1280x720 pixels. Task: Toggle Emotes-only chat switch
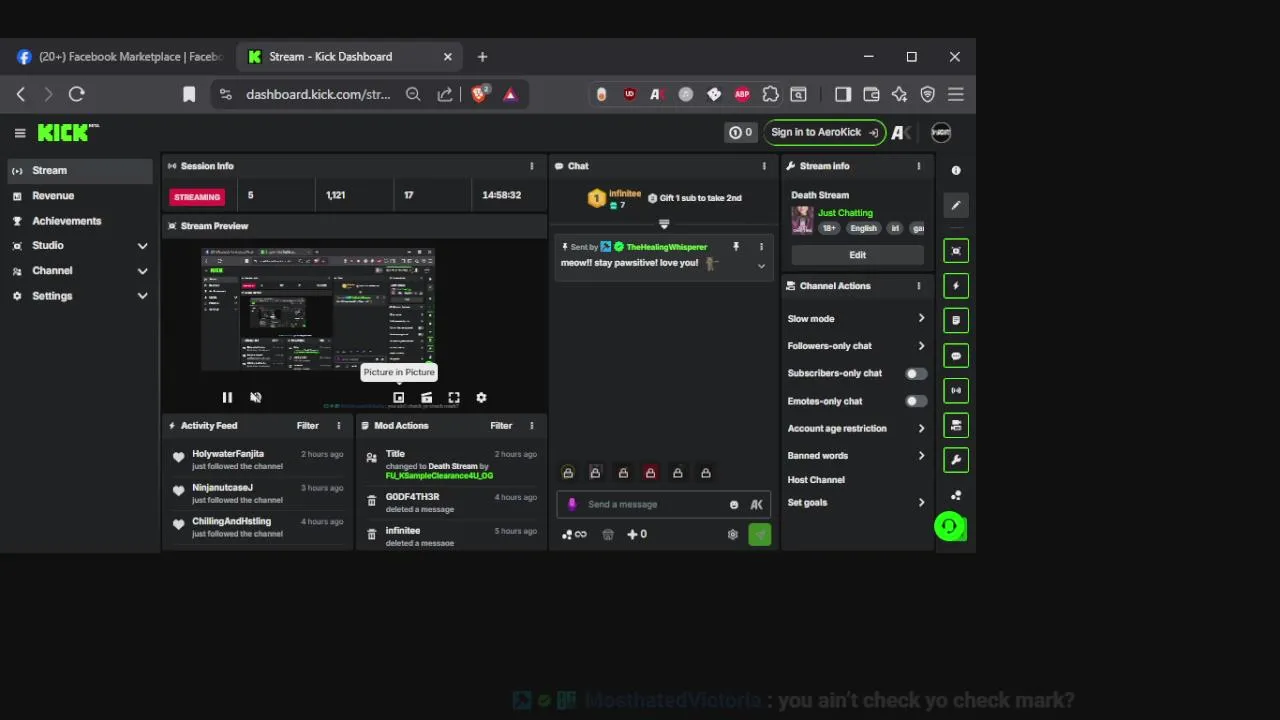click(916, 401)
